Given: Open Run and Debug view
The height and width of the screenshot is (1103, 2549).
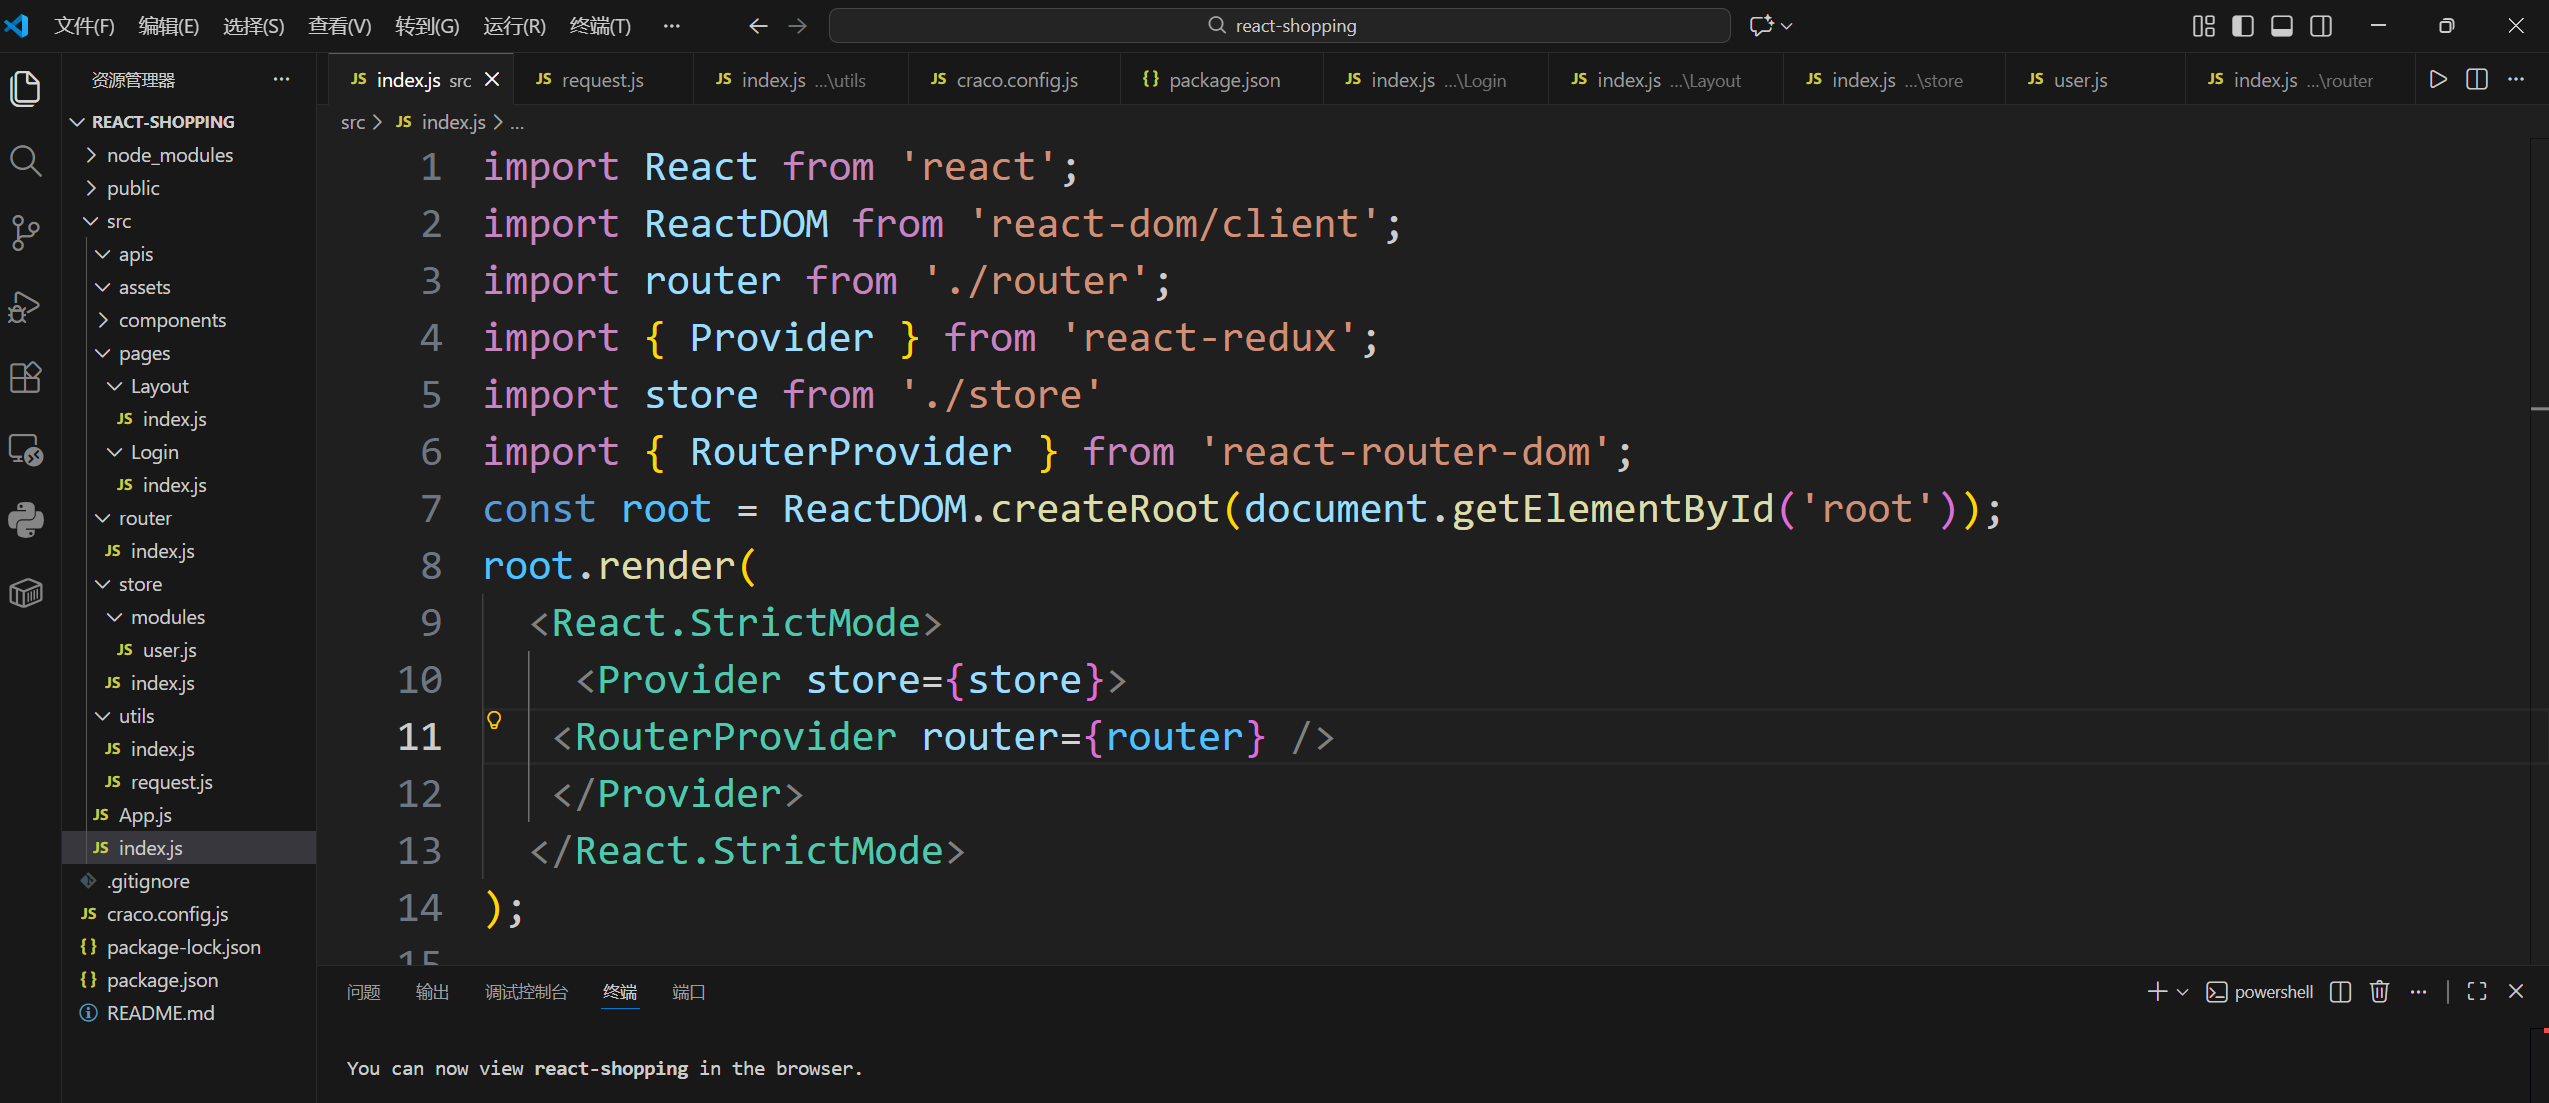Looking at the screenshot, I should pyautogui.click(x=25, y=306).
